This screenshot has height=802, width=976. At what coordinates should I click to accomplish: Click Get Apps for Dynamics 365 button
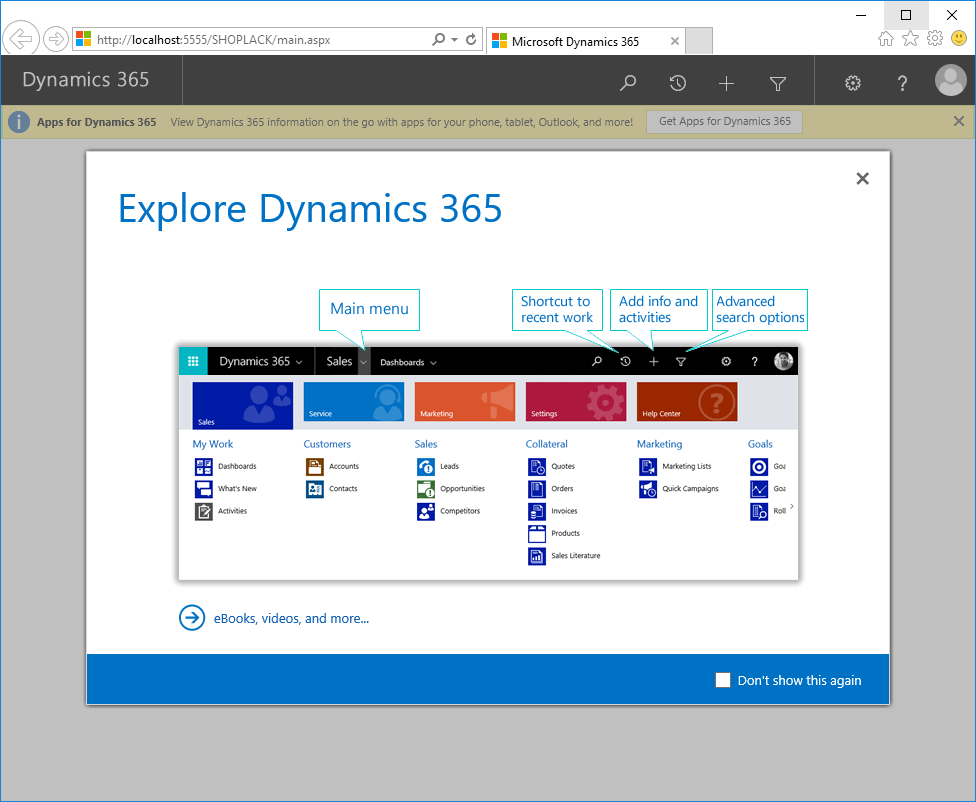[x=725, y=121]
